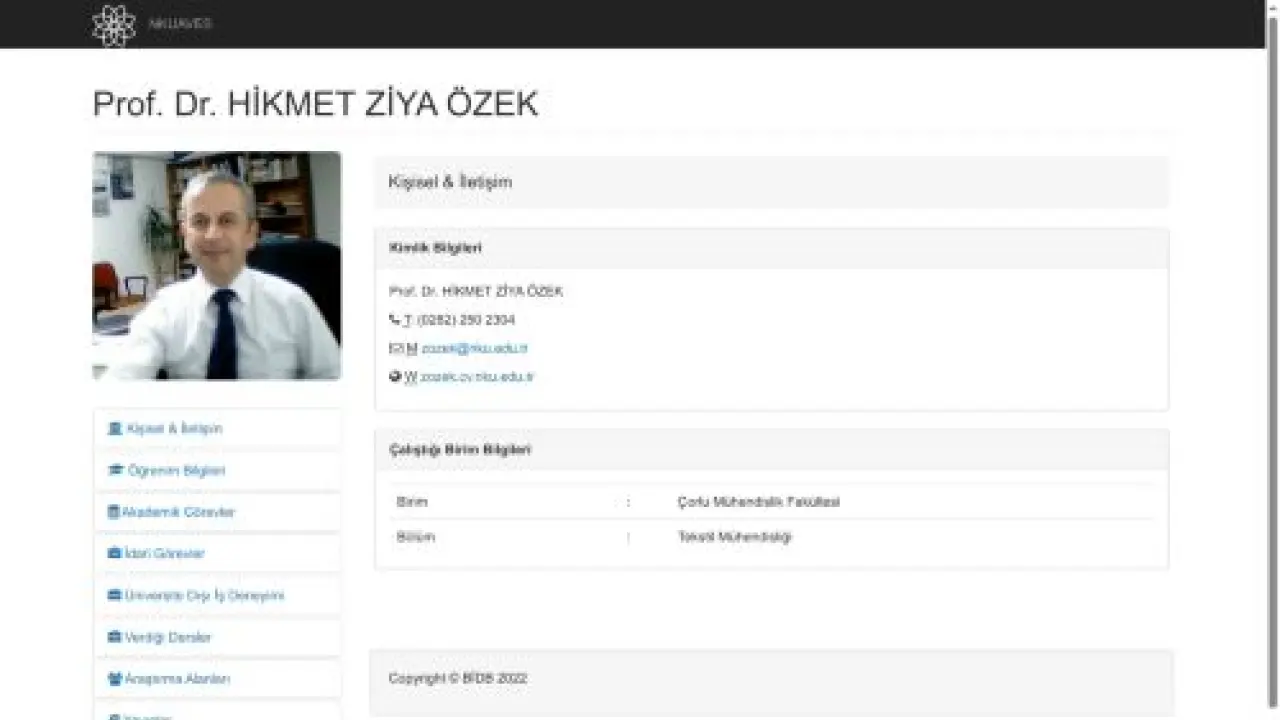Open the Öğrenim Bilgileri sidebar section
Image resolution: width=1280 pixels, height=720 pixels.
[217, 471]
